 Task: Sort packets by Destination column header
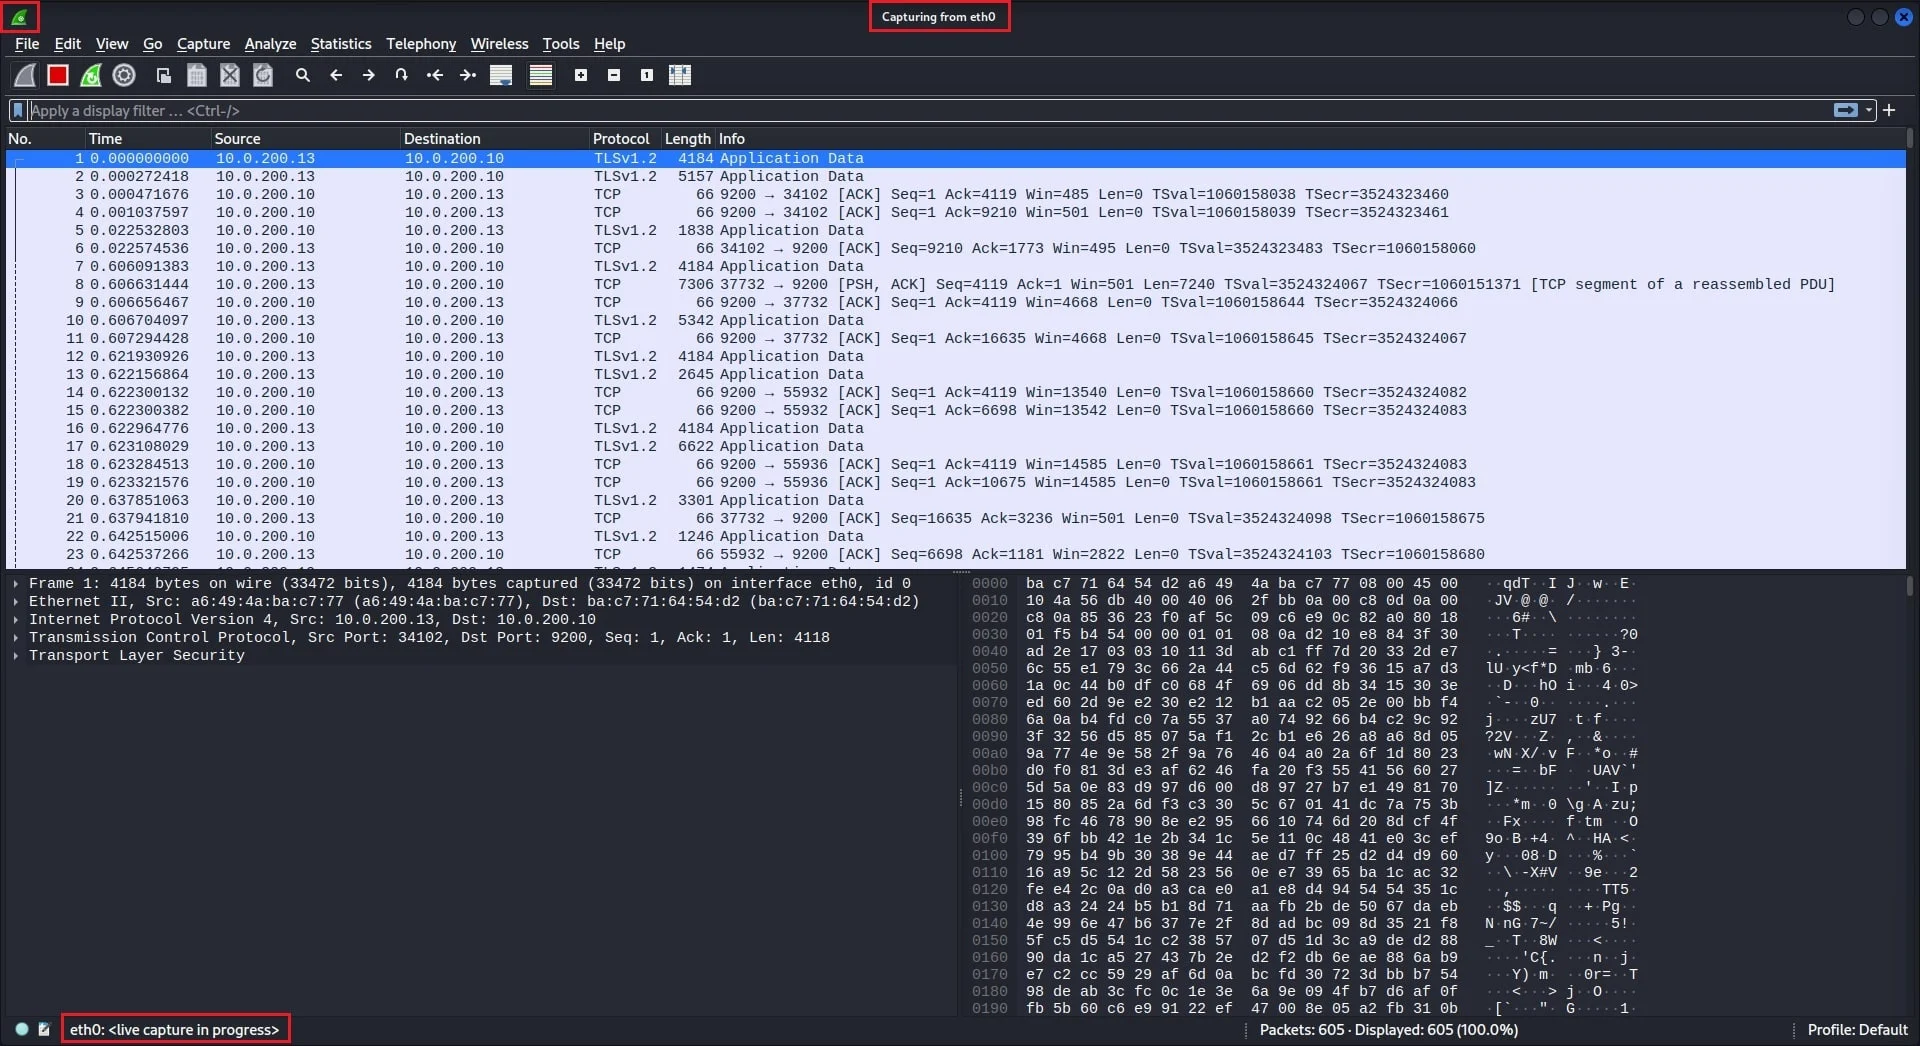pyautogui.click(x=494, y=139)
